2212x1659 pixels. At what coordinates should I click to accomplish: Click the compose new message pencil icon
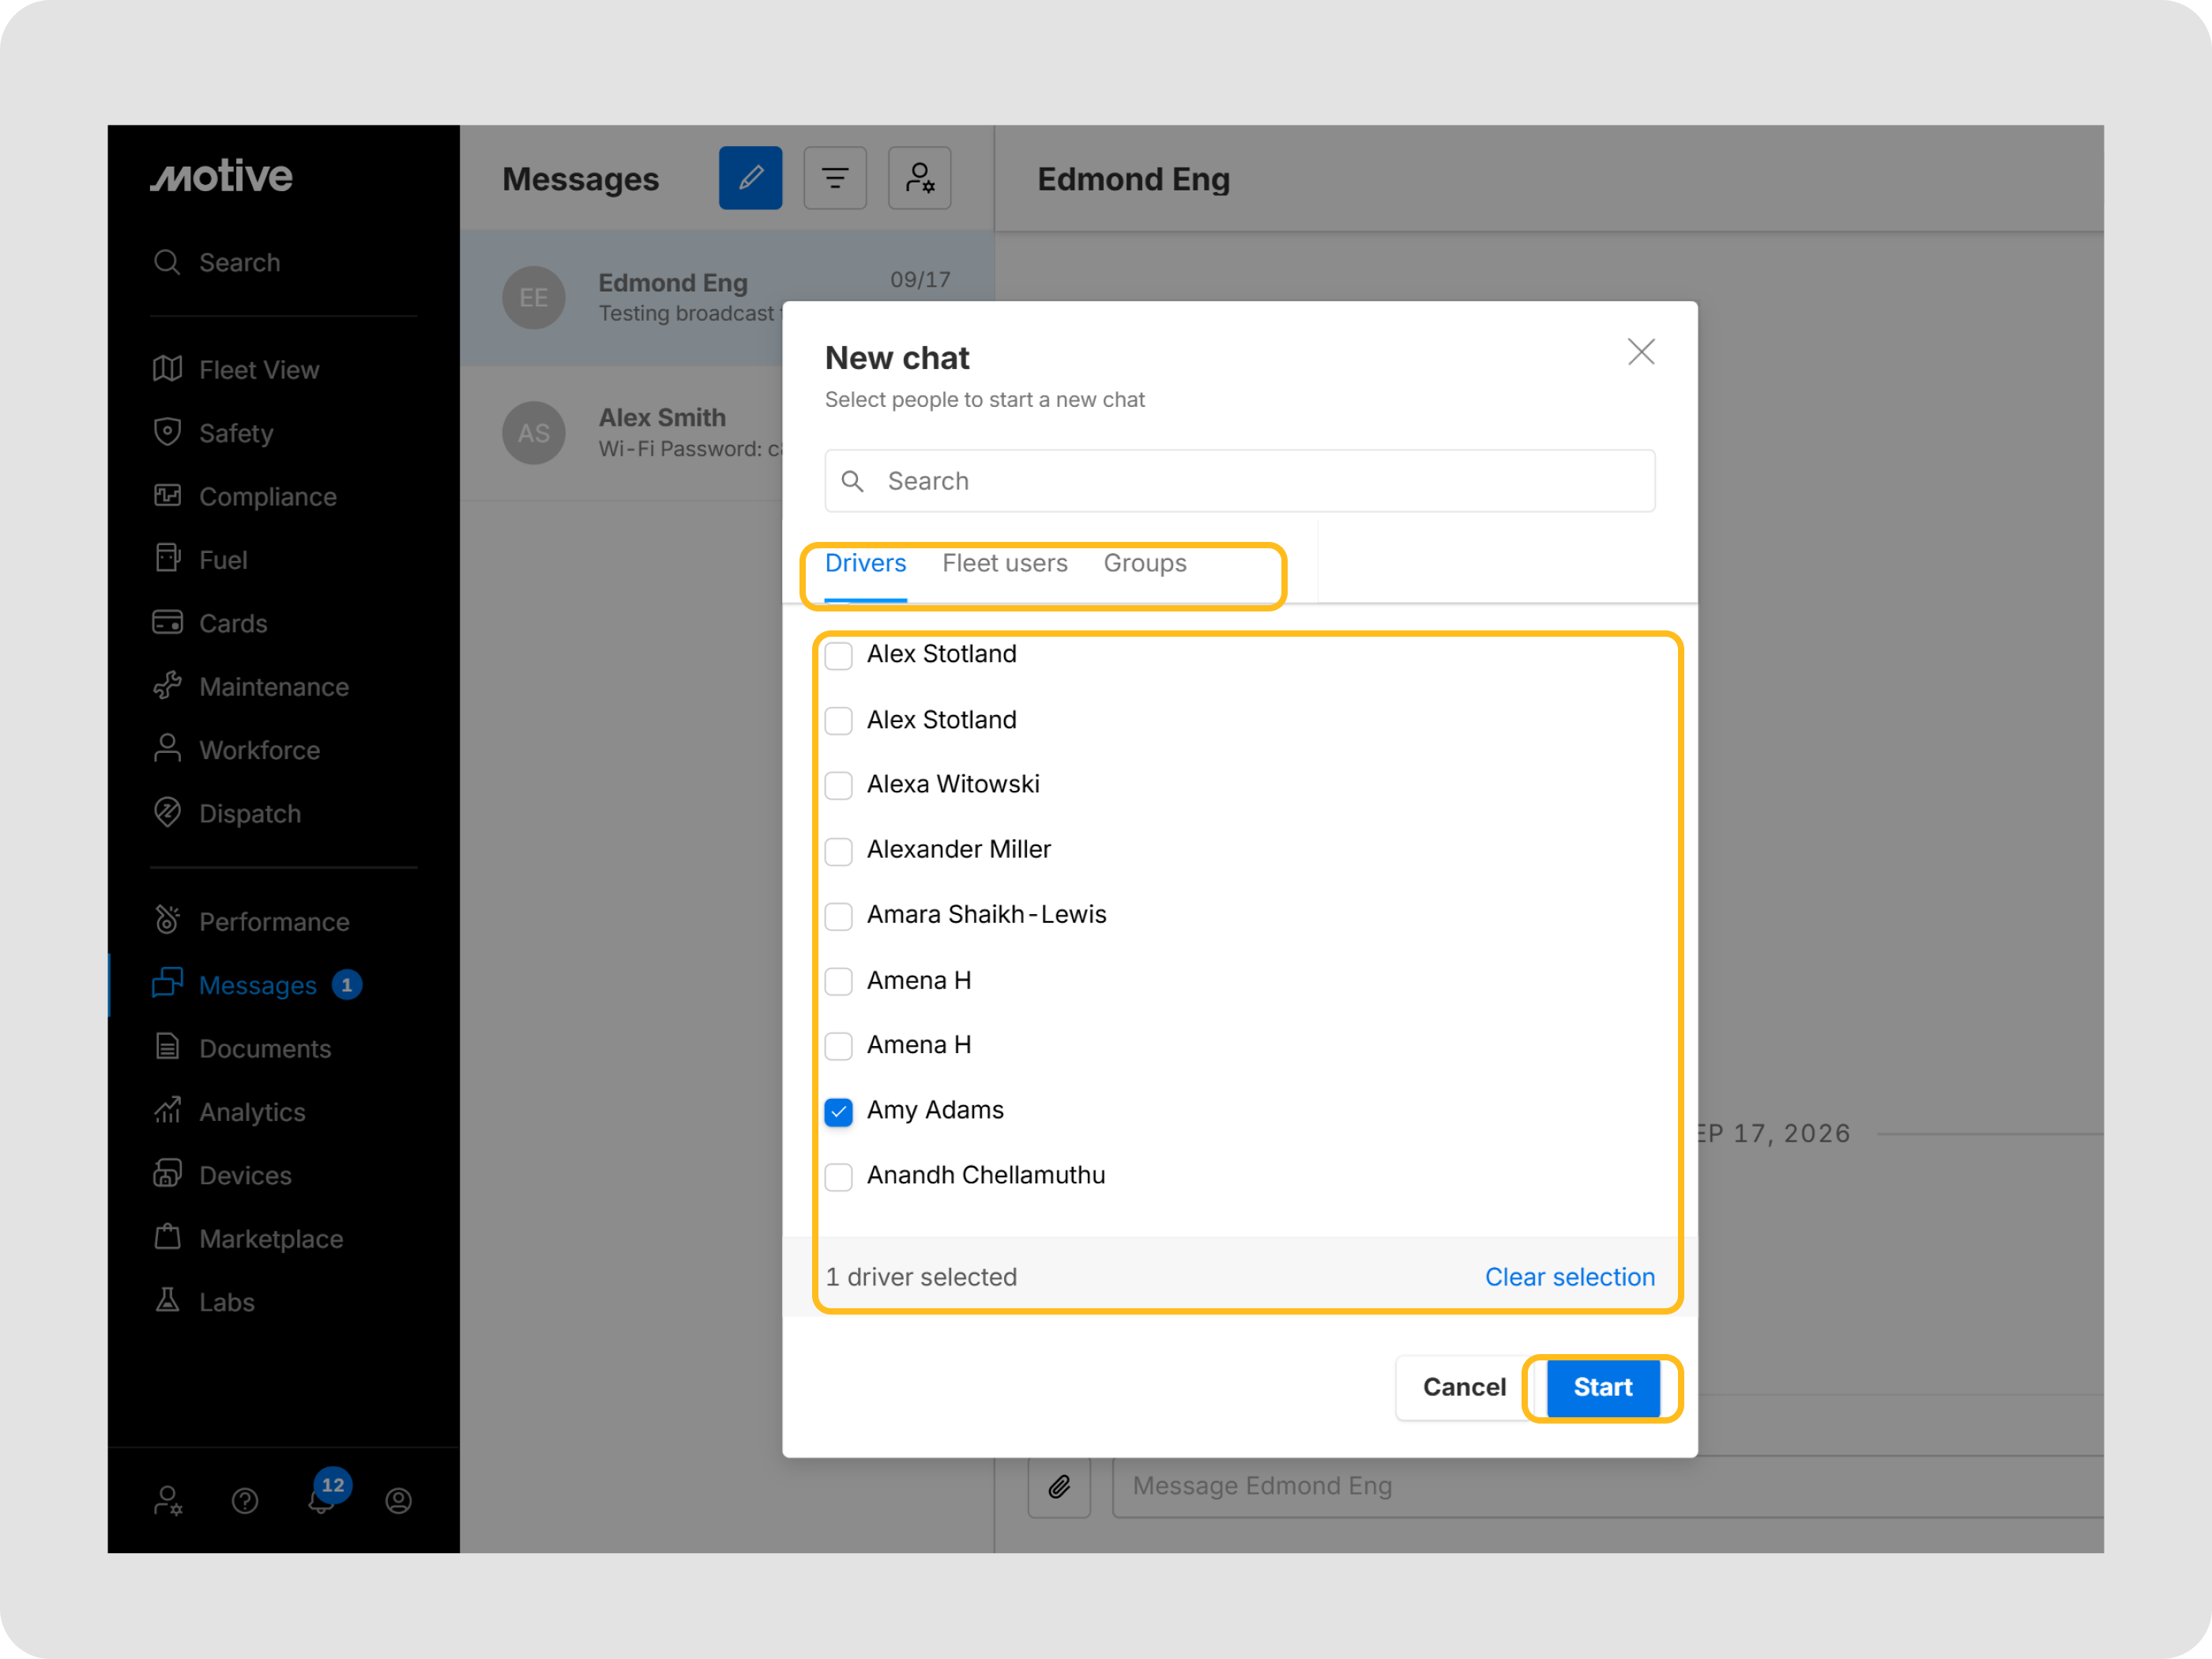(750, 178)
